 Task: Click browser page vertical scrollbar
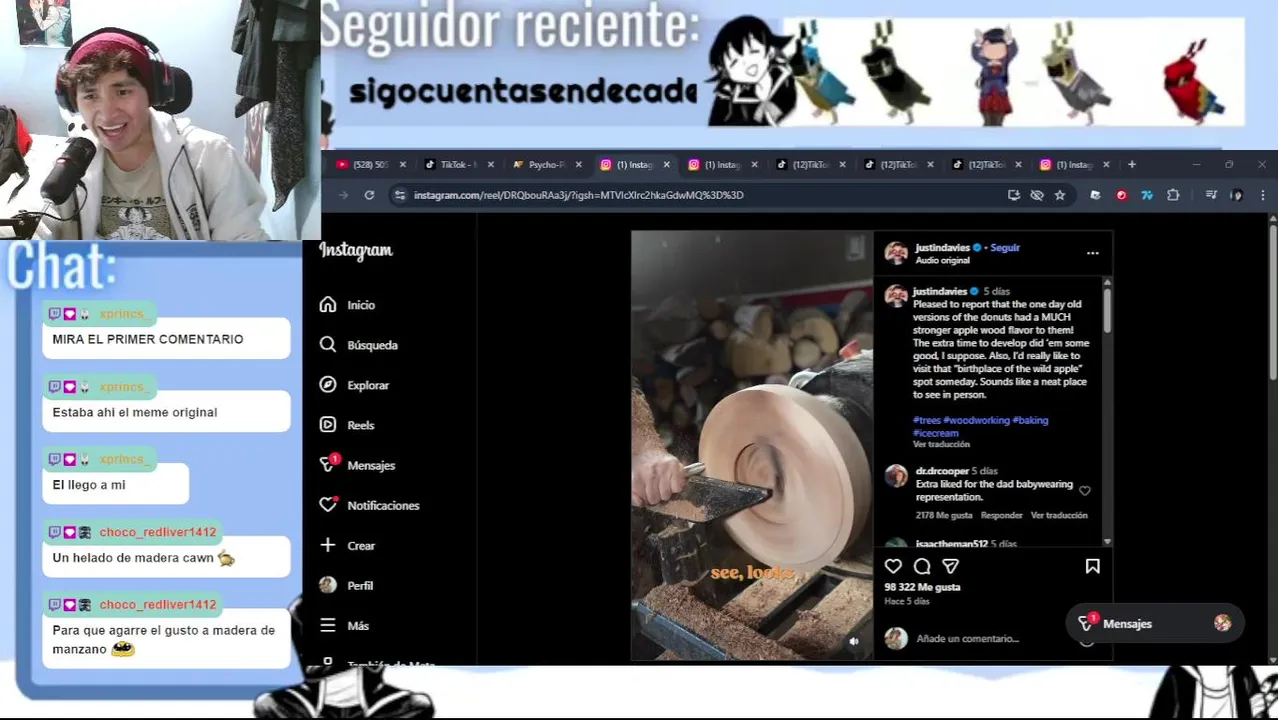(x=1272, y=302)
